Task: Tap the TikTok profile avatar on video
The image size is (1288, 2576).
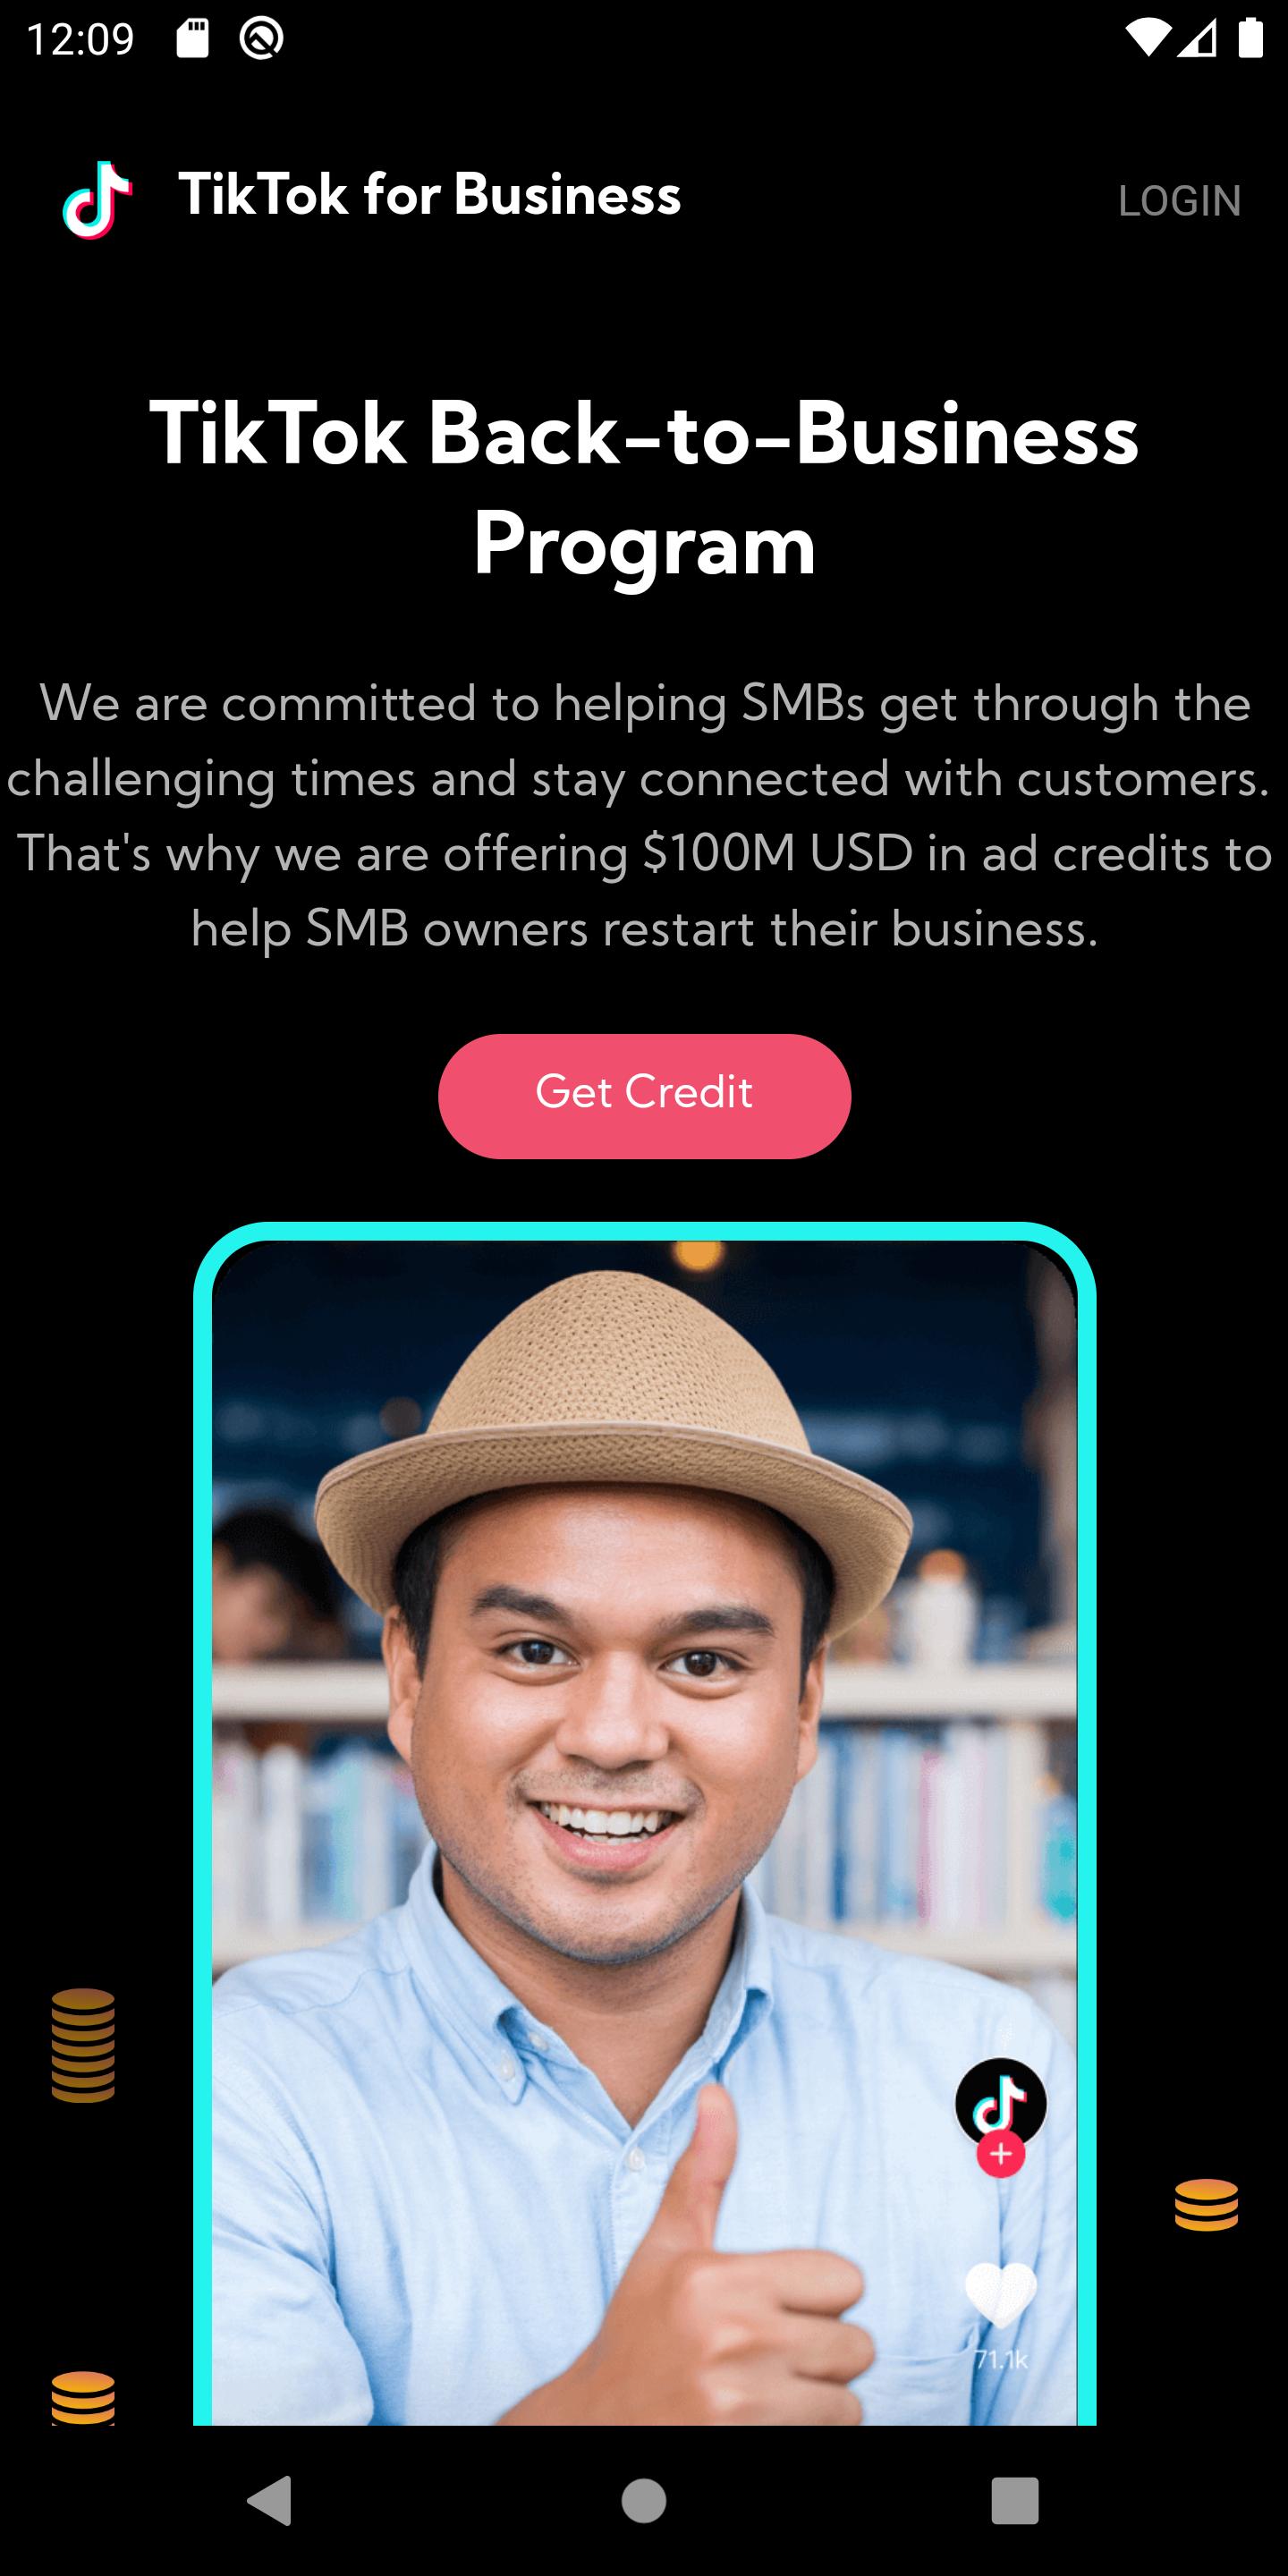Action: click(1000, 2102)
